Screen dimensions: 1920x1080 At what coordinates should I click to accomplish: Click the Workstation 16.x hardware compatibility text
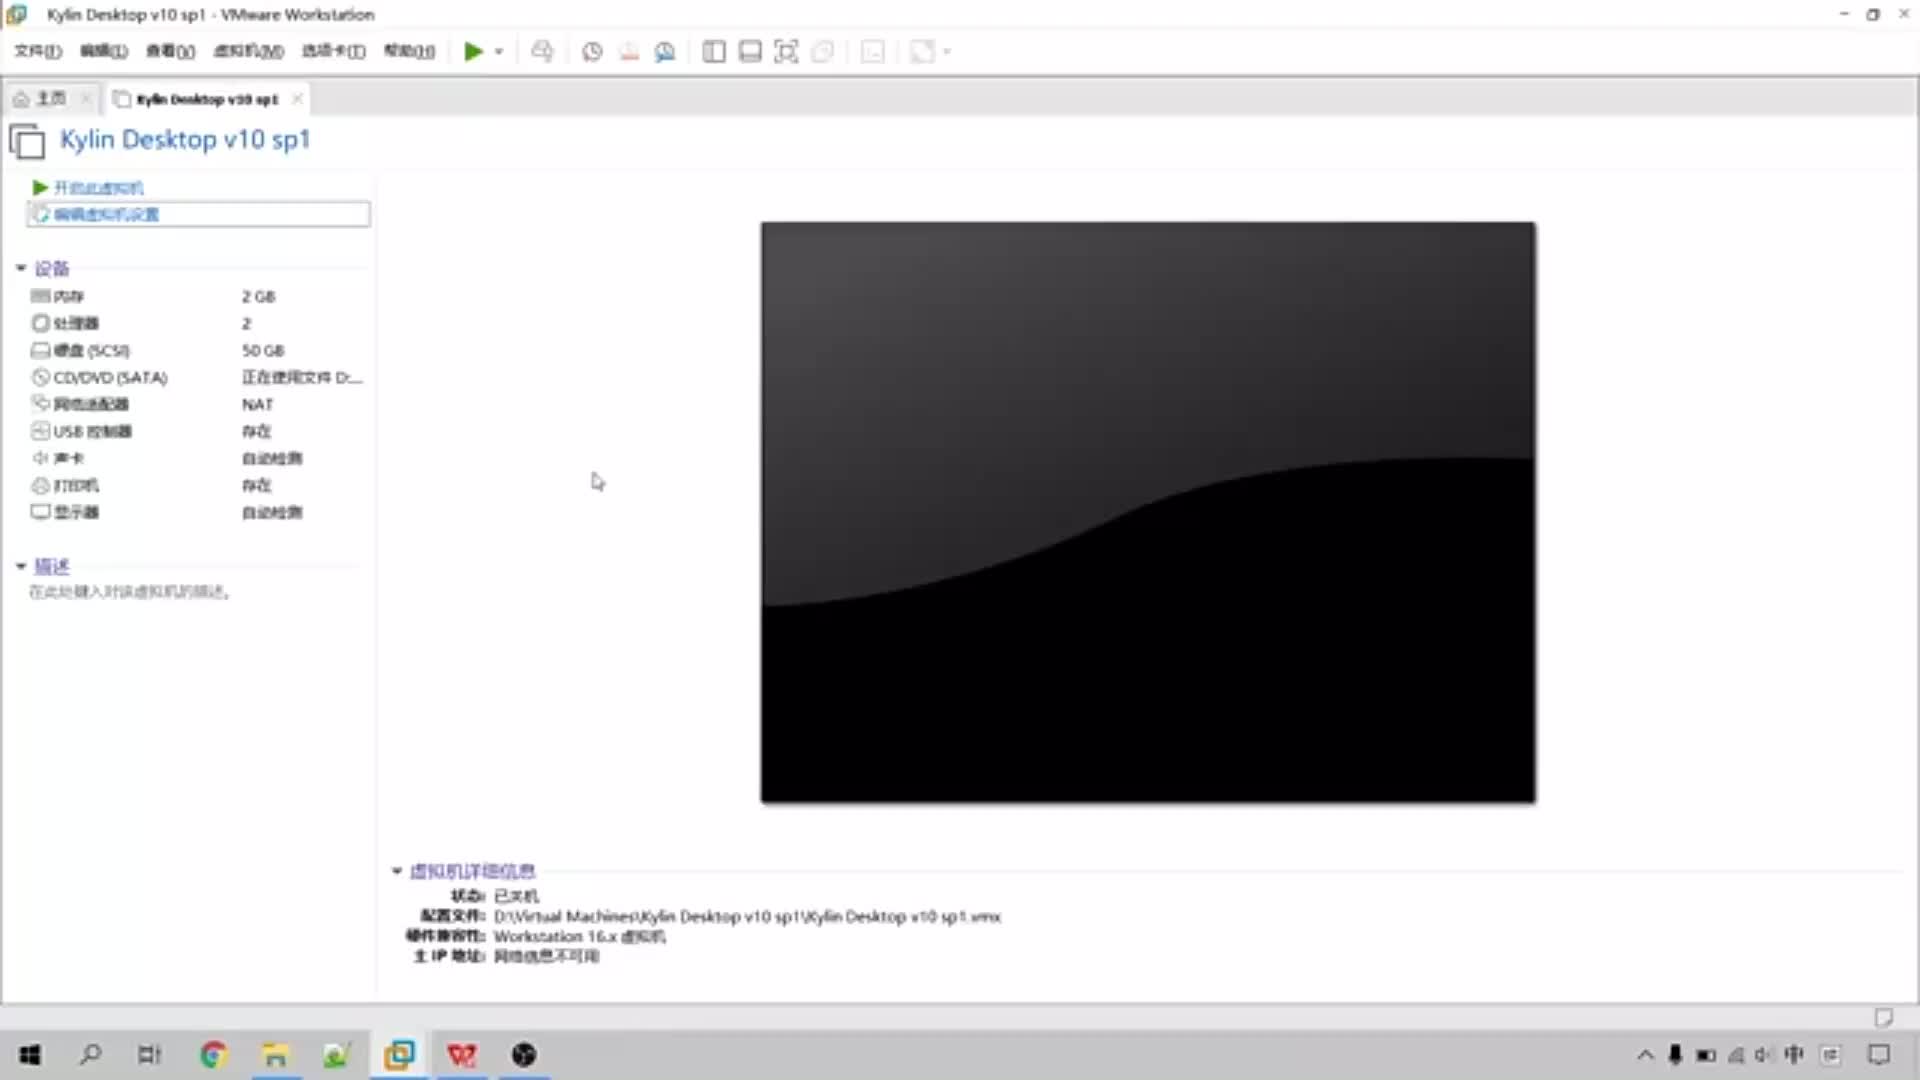point(580,936)
